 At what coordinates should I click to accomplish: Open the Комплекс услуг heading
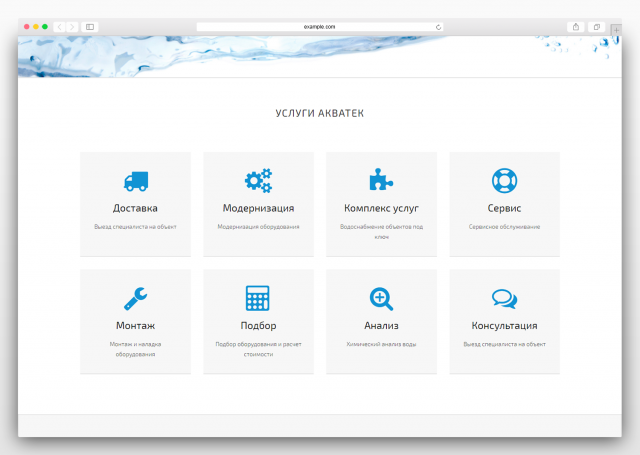(x=381, y=209)
